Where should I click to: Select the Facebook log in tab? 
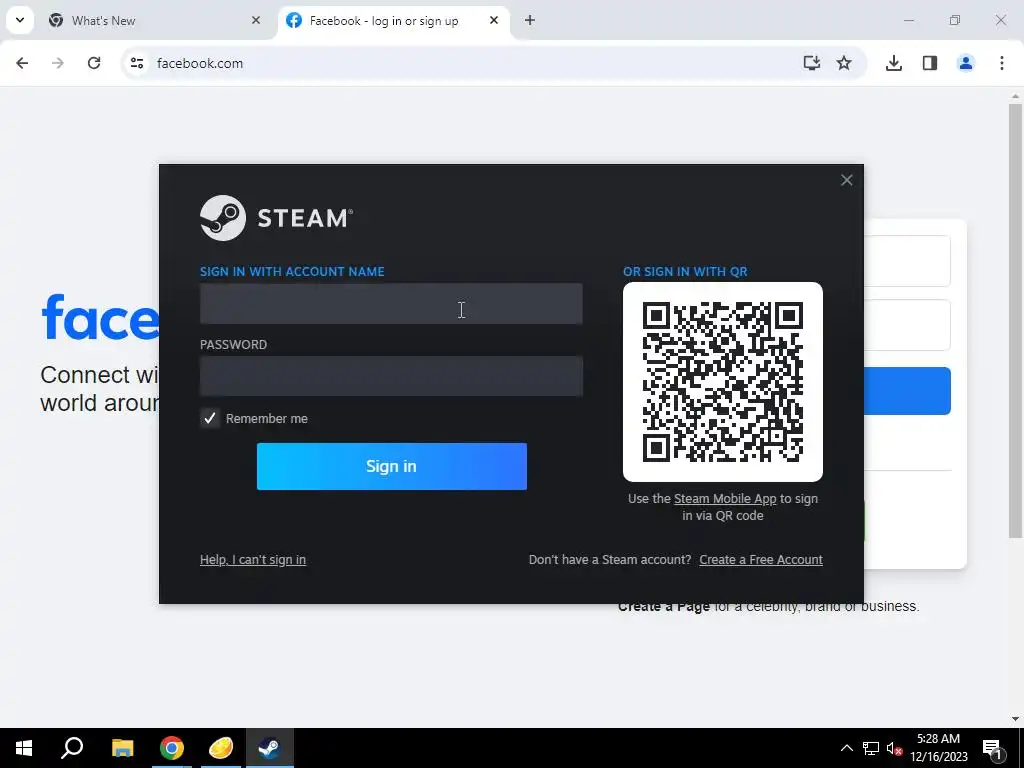(394, 21)
